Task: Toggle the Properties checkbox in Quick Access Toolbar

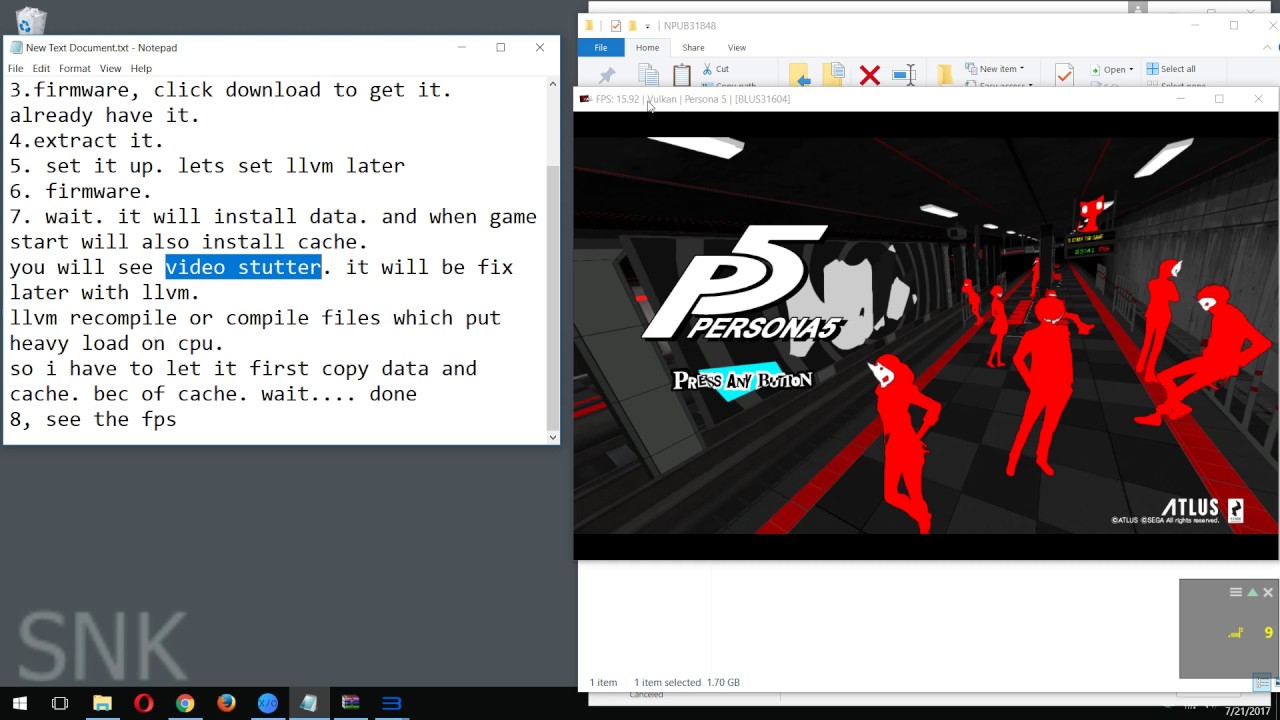Action: pyautogui.click(x=616, y=26)
